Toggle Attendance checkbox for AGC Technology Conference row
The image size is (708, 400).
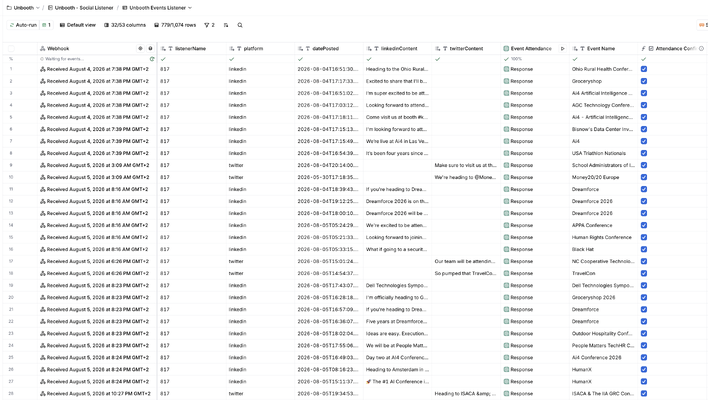point(644,105)
